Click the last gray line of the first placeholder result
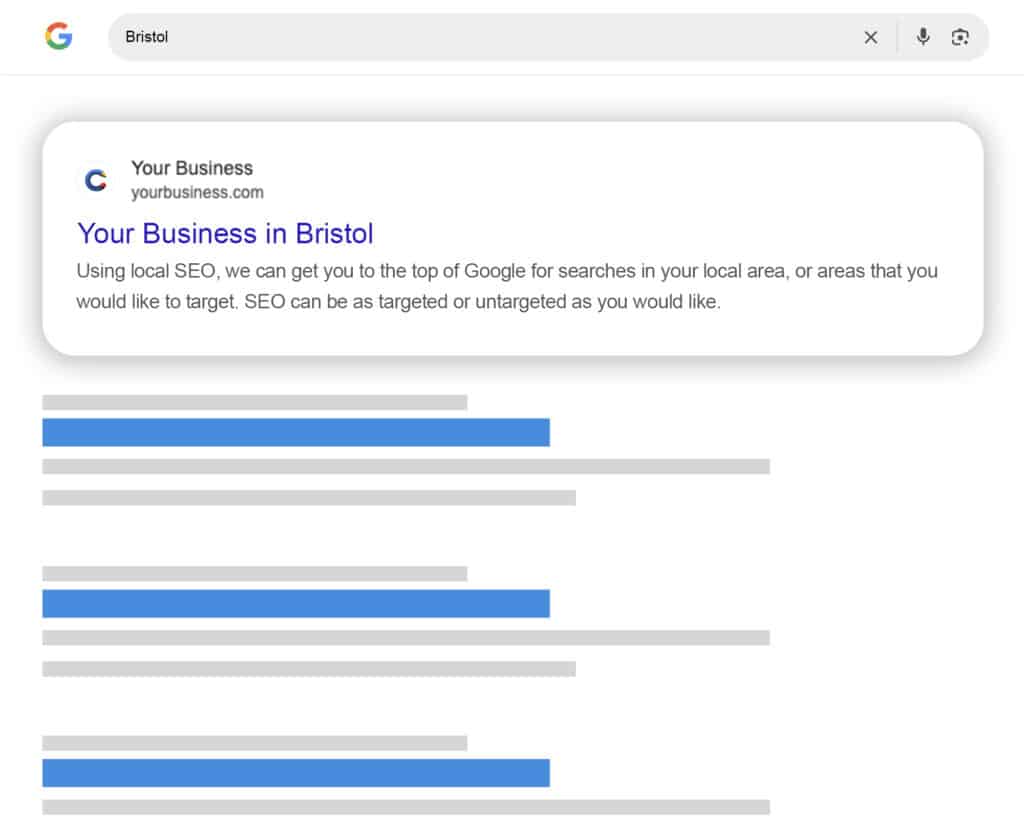This screenshot has width=1024, height=823. 309,497
